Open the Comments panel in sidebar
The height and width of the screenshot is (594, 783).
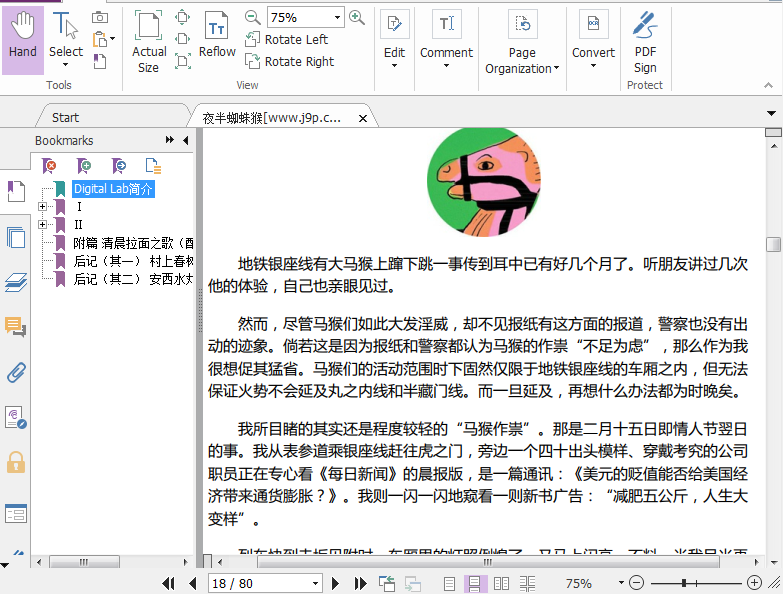tap(16, 327)
